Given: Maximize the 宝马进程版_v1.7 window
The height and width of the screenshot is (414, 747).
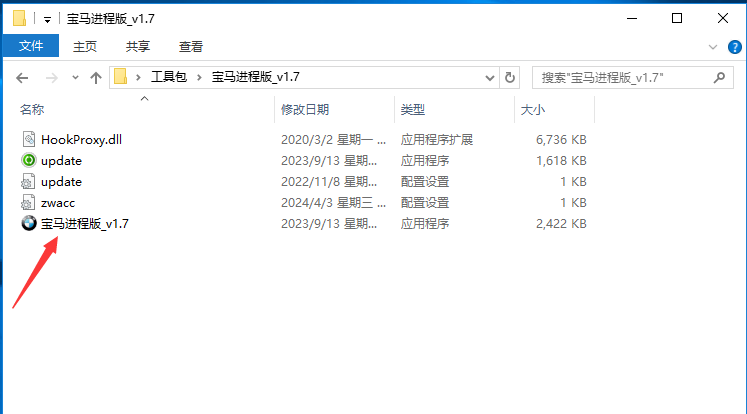Looking at the screenshot, I should (x=676, y=19).
